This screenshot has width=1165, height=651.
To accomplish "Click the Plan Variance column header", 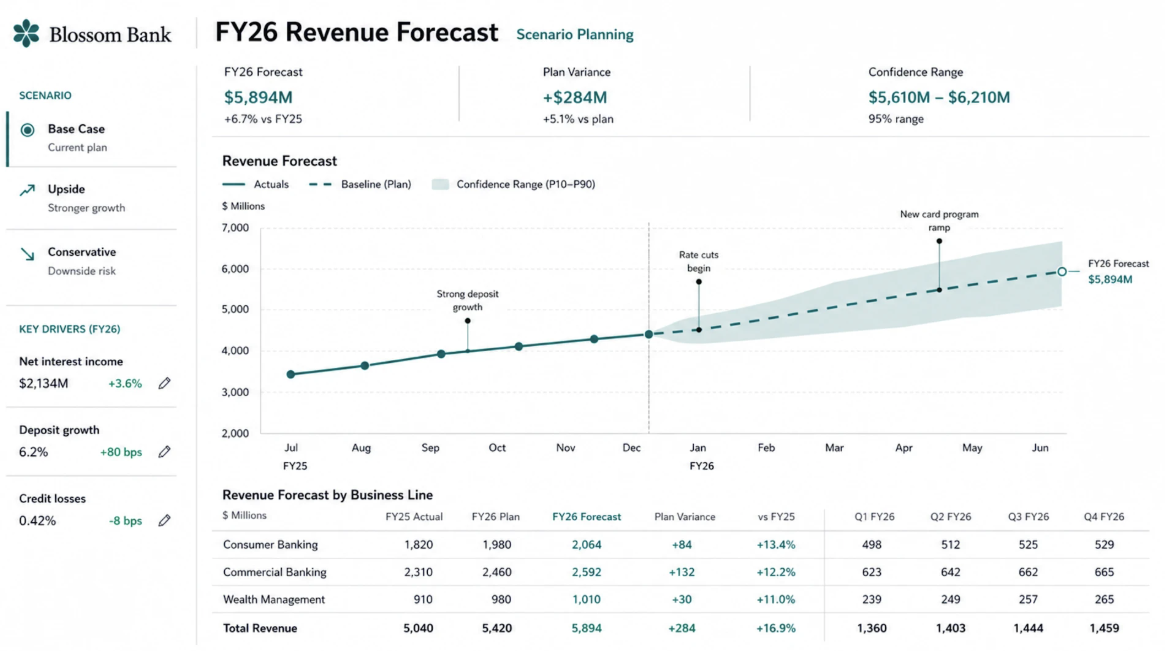I will pyautogui.click(x=684, y=516).
